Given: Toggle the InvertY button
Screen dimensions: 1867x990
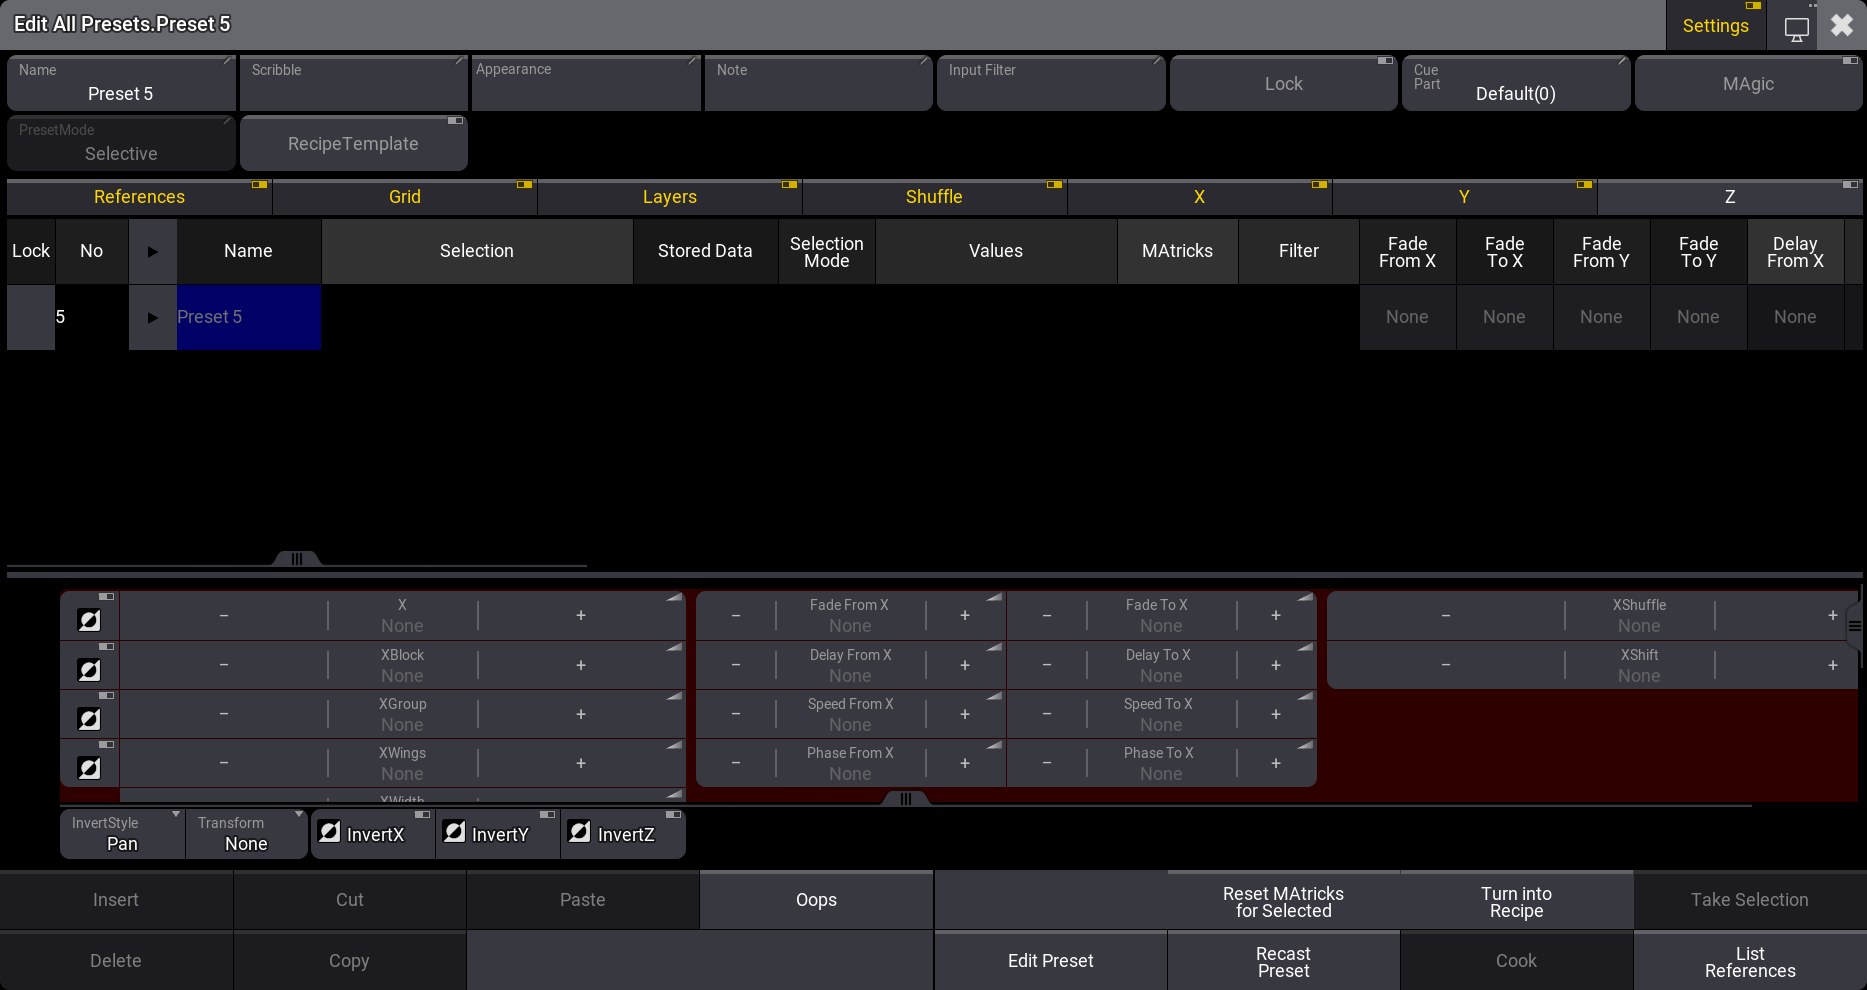Looking at the screenshot, I should pos(498,834).
